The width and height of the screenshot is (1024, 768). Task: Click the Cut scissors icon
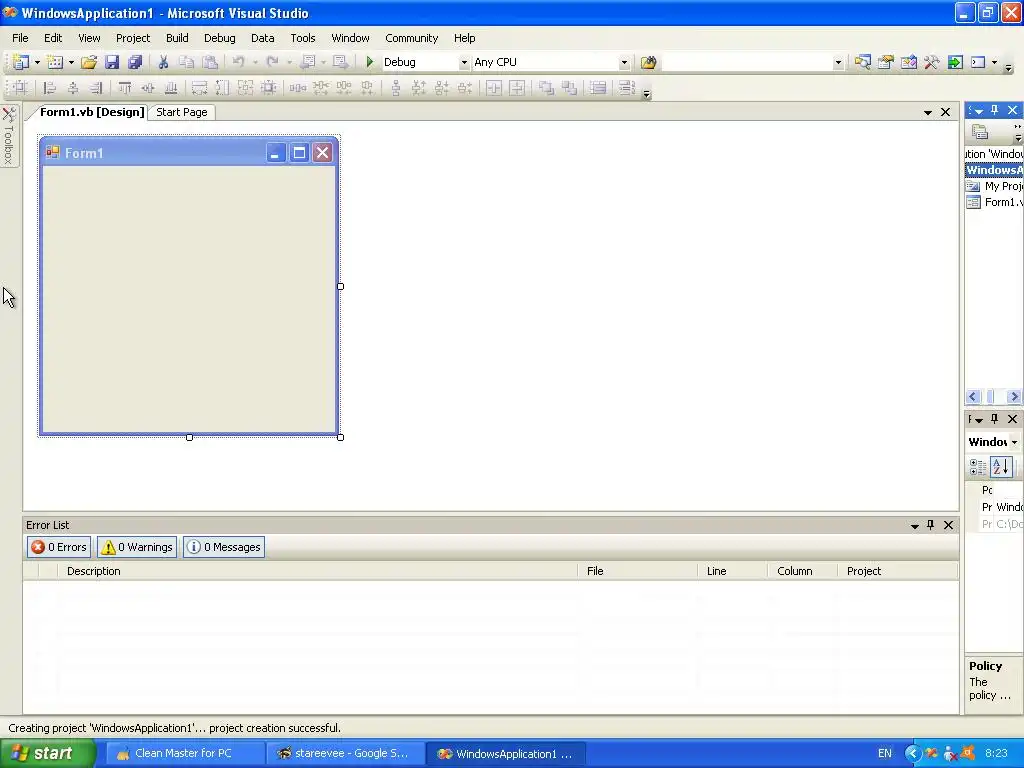163,62
